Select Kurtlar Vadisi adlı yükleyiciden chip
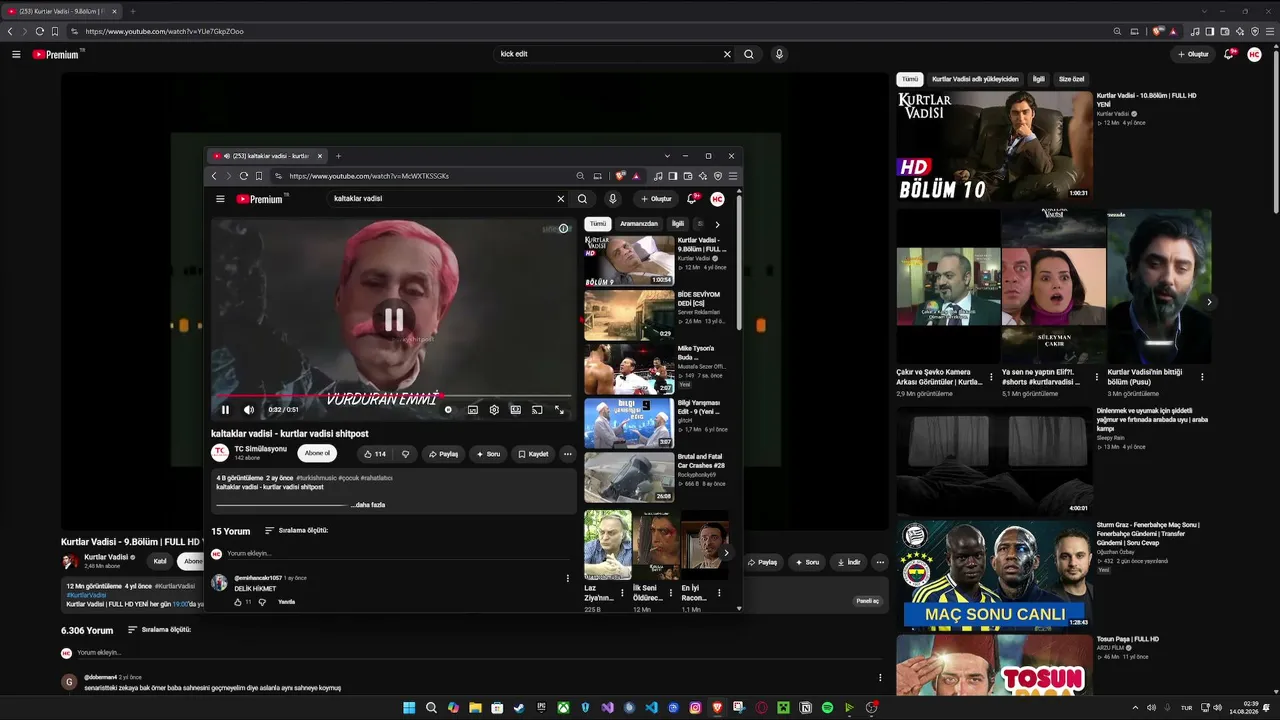 (x=975, y=79)
